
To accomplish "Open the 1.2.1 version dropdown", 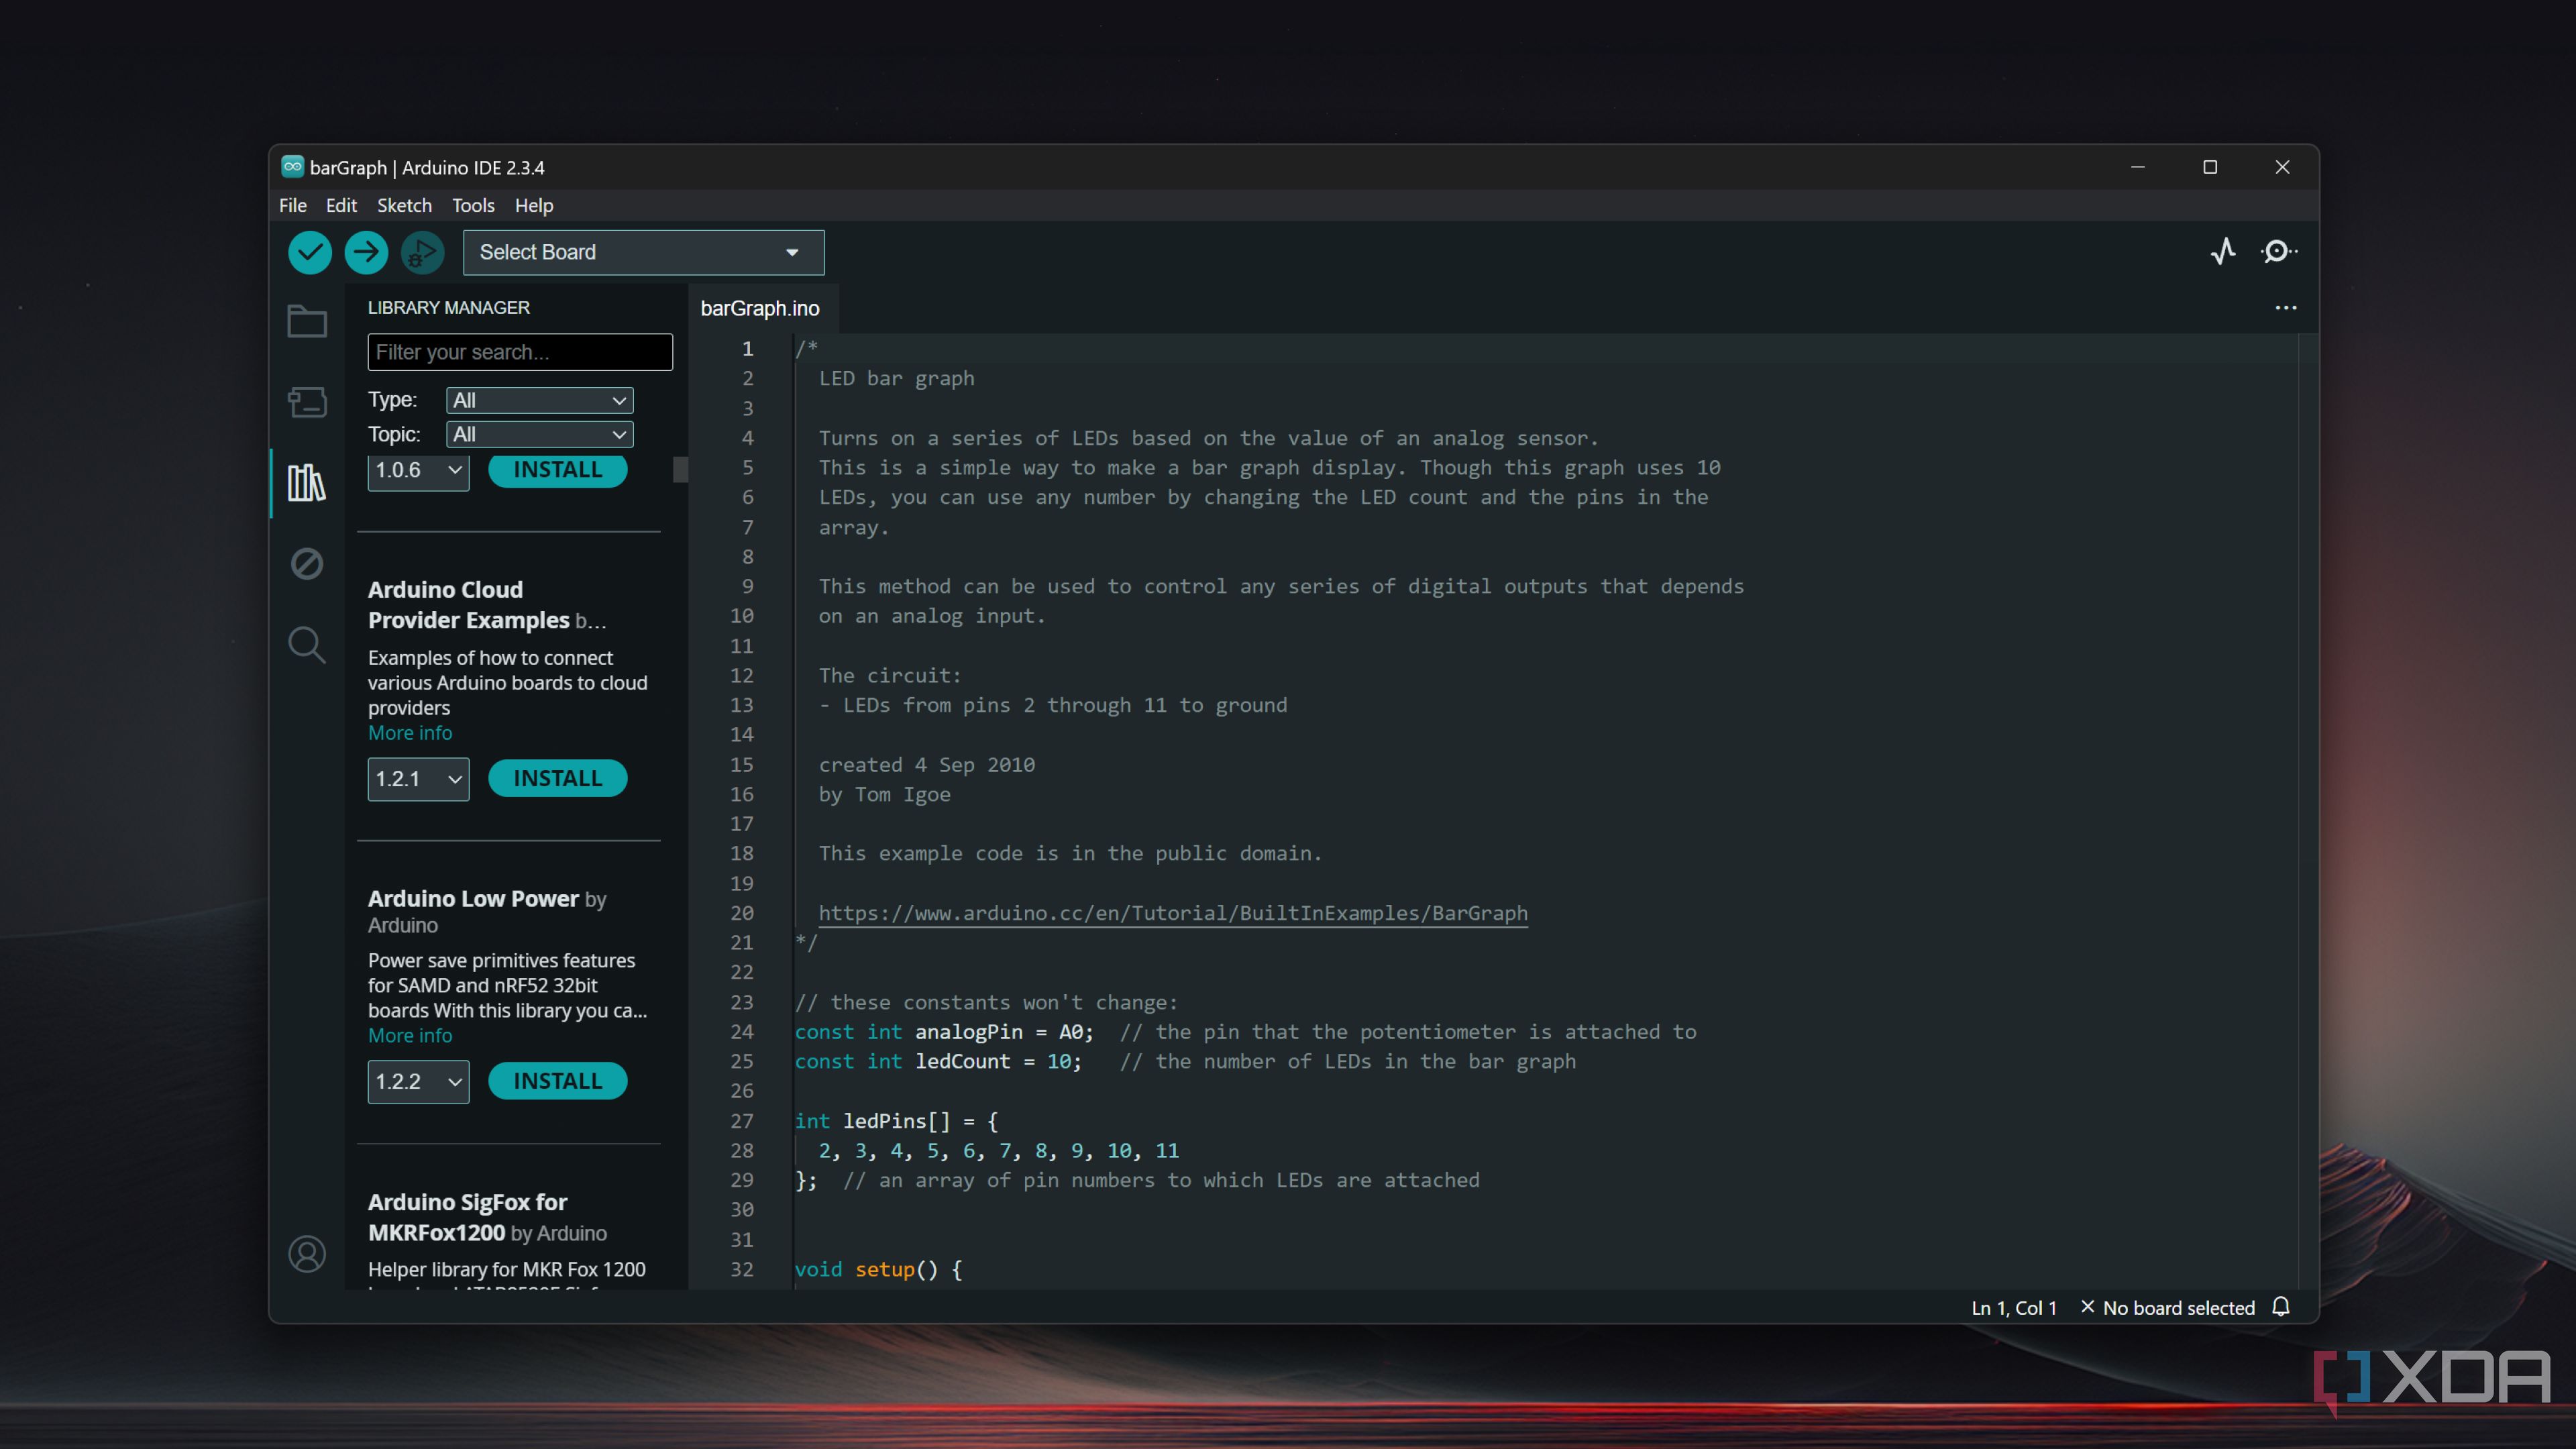I will tap(418, 779).
